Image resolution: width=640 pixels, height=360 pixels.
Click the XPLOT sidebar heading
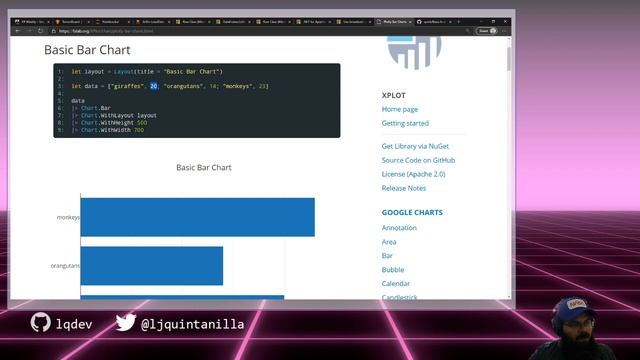[x=393, y=96]
